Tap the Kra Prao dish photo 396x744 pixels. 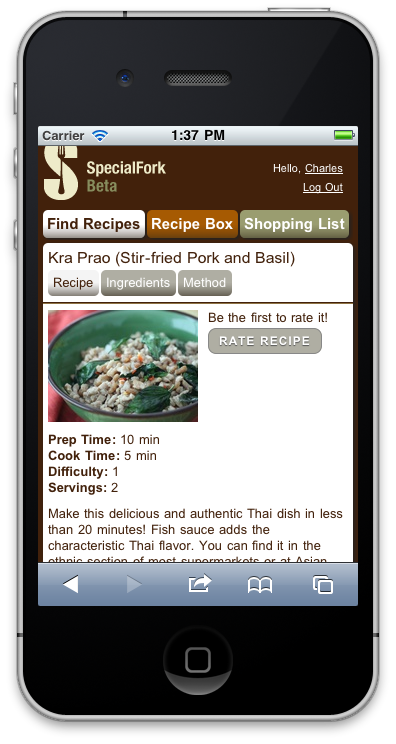[123, 366]
